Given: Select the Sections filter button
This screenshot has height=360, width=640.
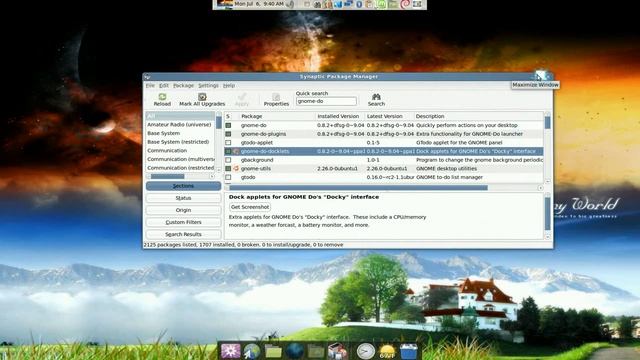Looking at the screenshot, I should coord(183,186).
